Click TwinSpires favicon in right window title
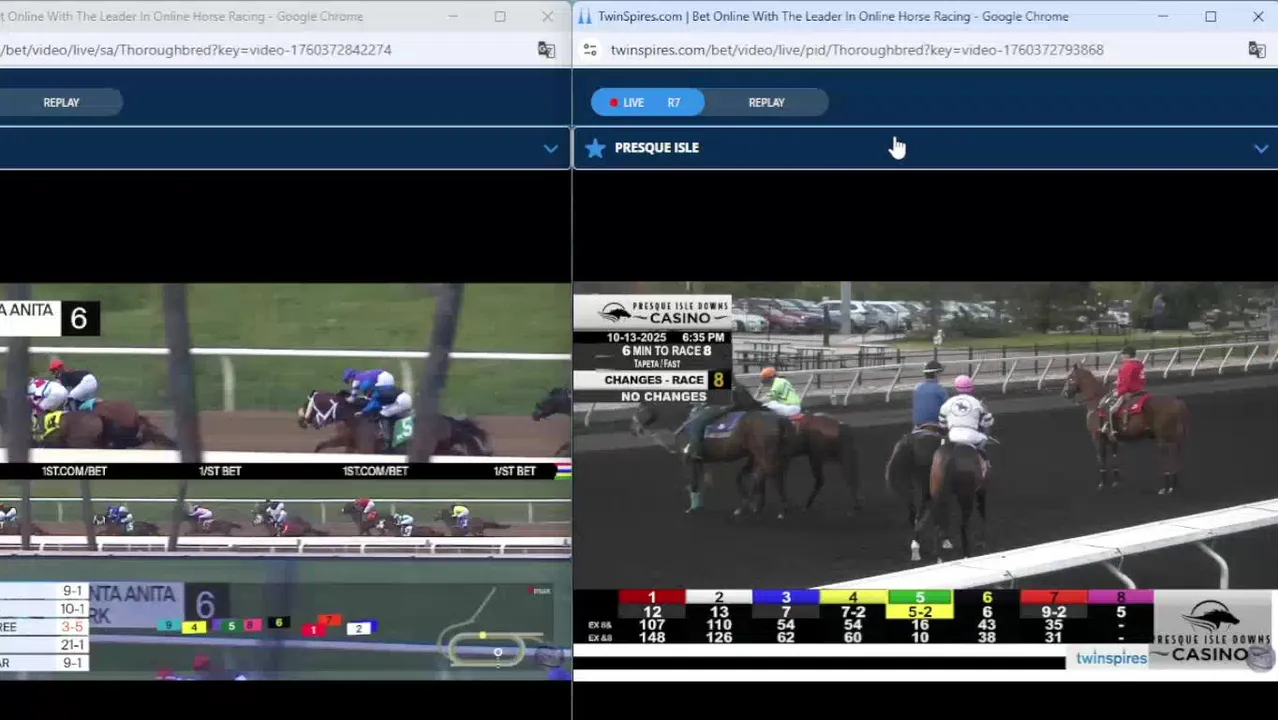Image resolution: width=1278 pixels, height=720 pixels. point(586,16)
